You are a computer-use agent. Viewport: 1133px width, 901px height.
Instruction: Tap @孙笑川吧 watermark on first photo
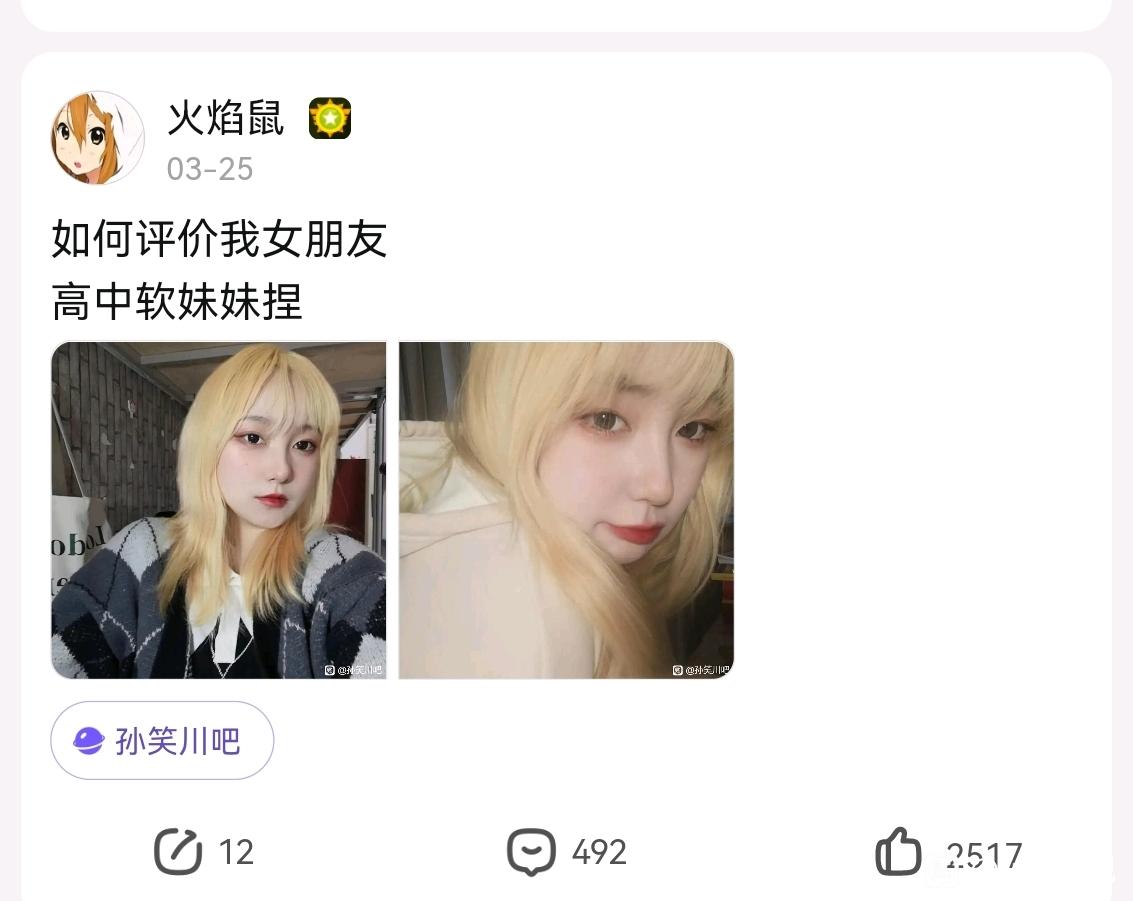point(353,670)
